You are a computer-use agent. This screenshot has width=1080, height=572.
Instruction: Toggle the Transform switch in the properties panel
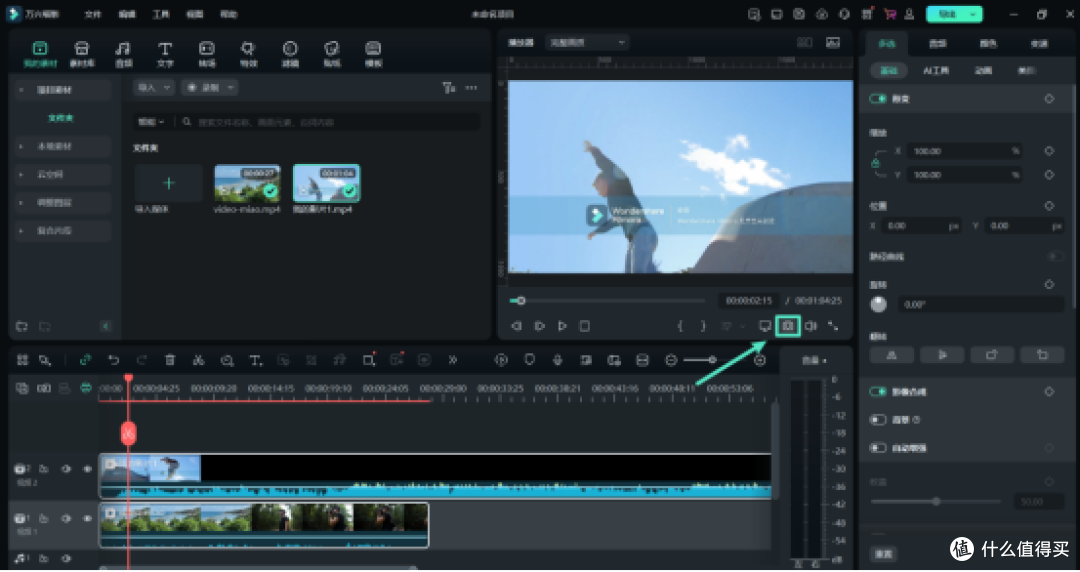pos(878,99)
